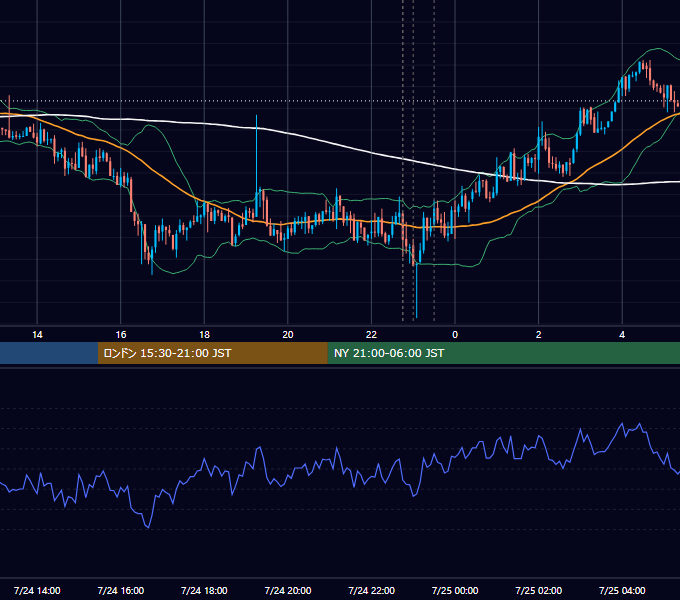
Task: Click the hour label 18 on price chart axis
Action: pyautogui.click(x=204, y=335)
